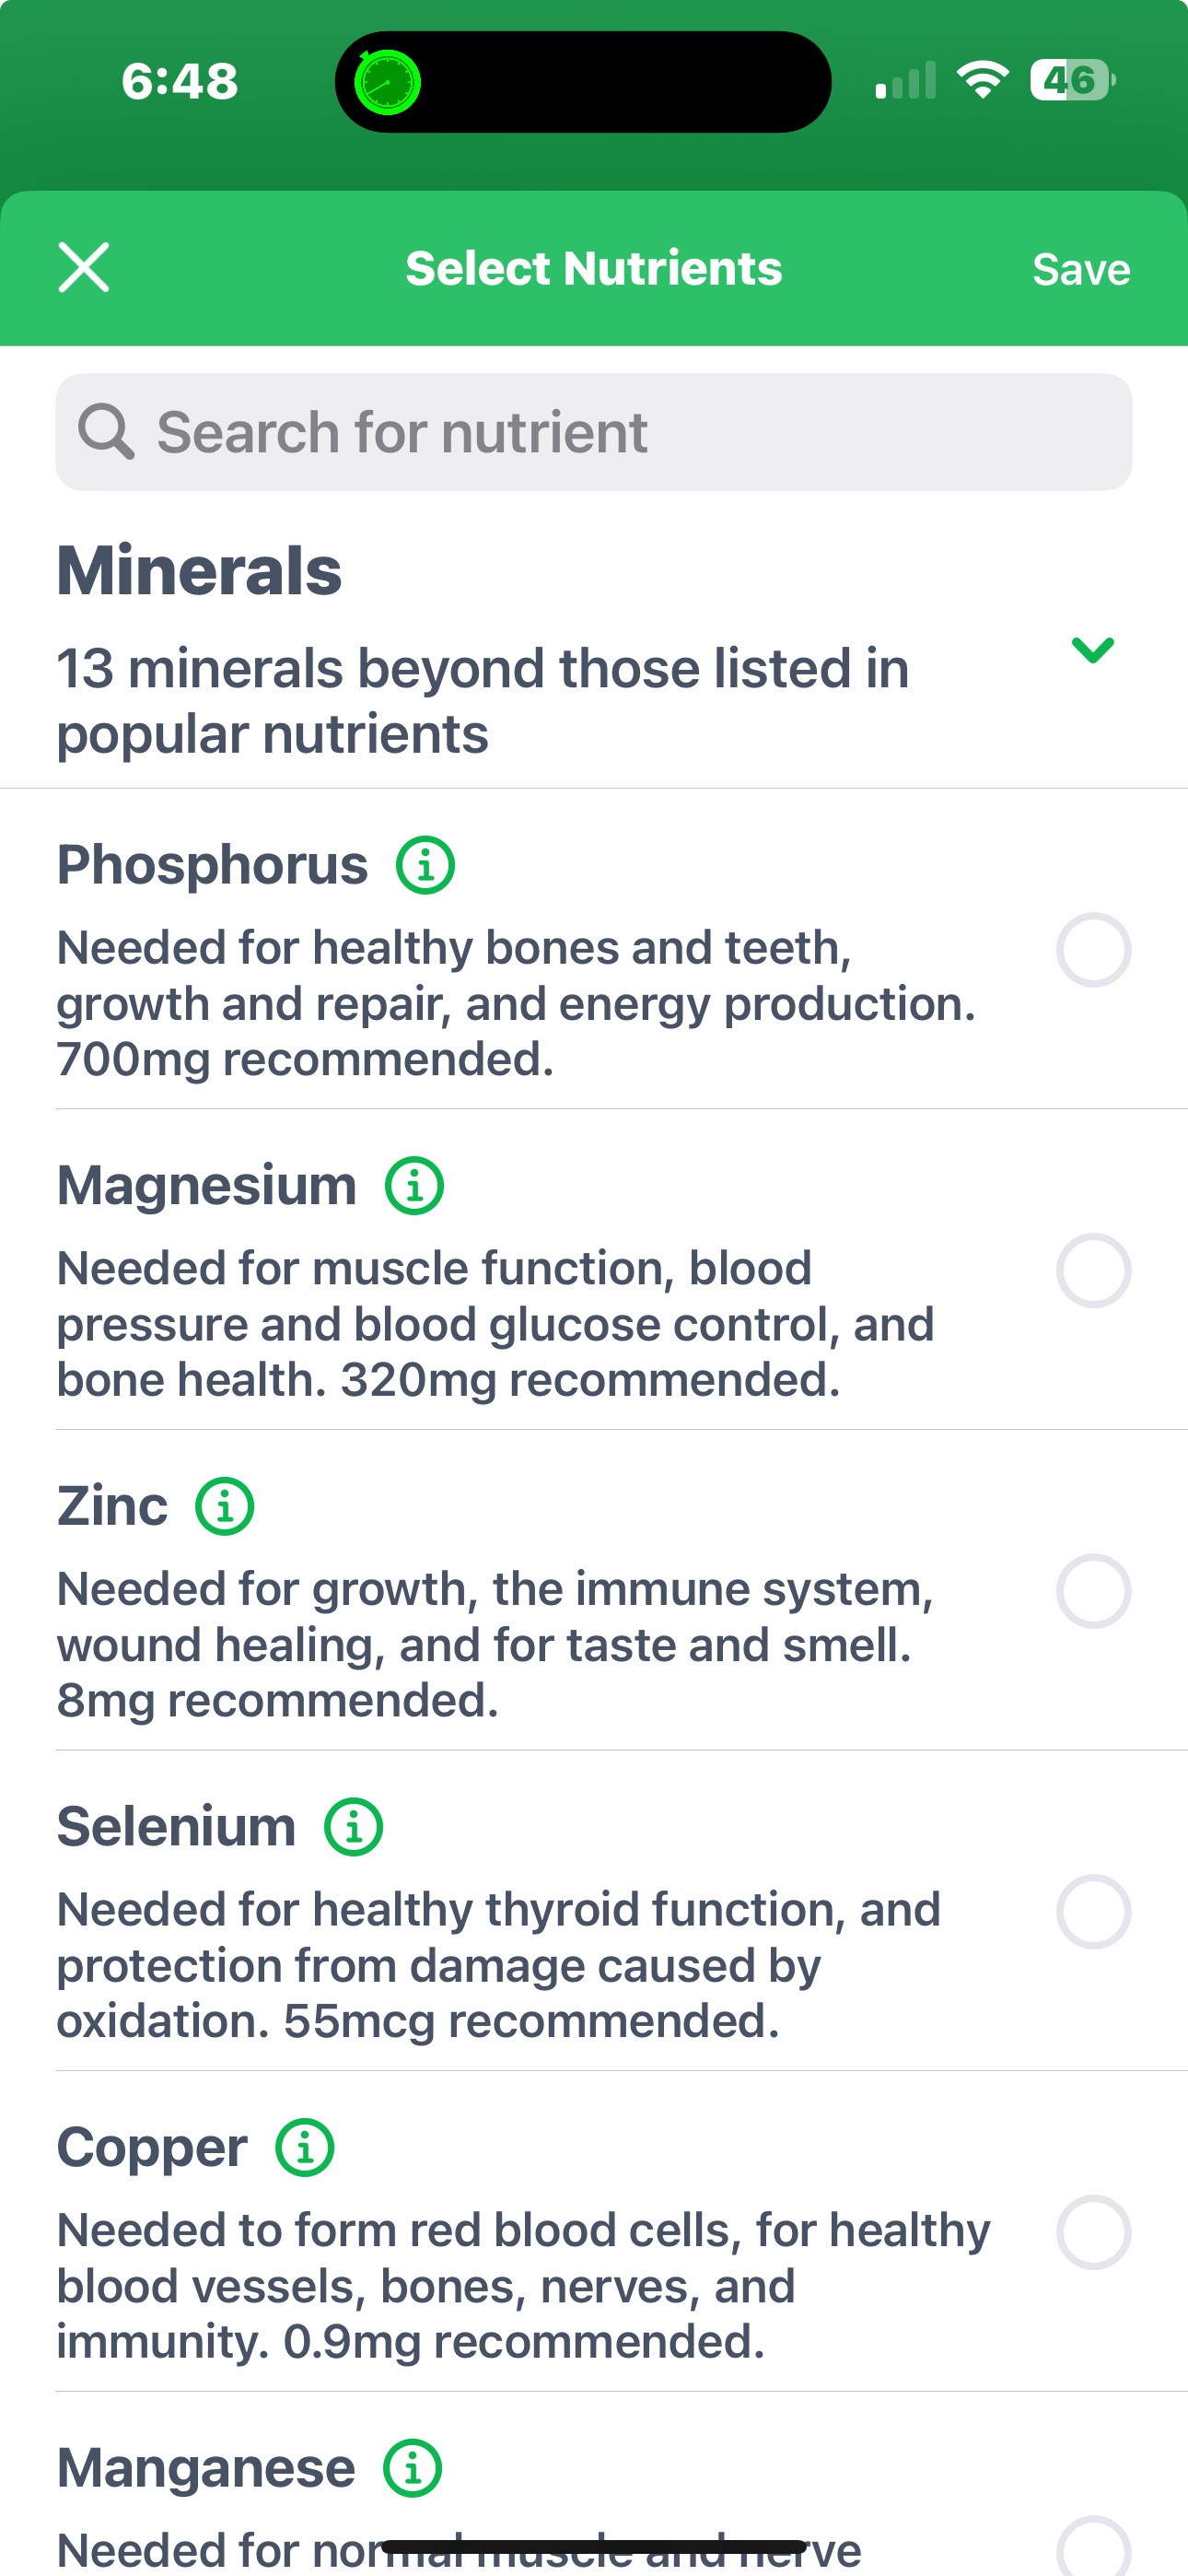Tap the 13 minerals subtitle text

pos(482,701)
